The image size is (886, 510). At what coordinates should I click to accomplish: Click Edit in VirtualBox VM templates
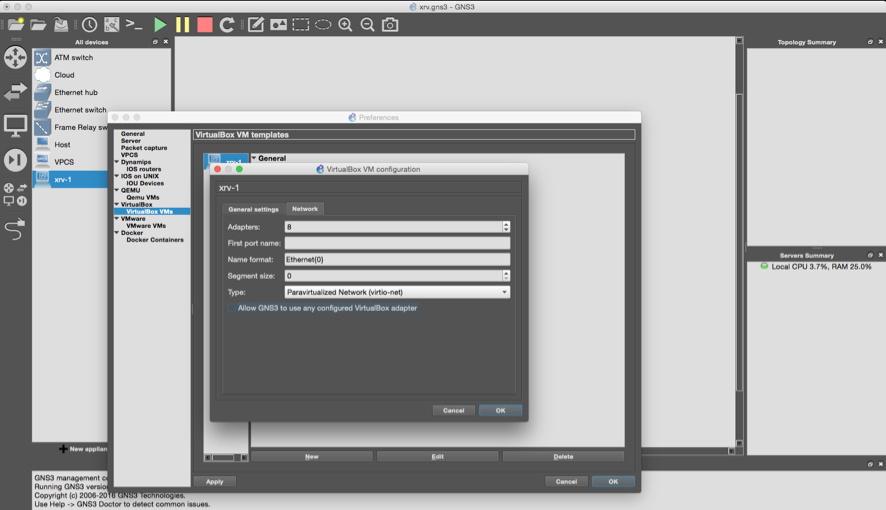click(437, 456)
